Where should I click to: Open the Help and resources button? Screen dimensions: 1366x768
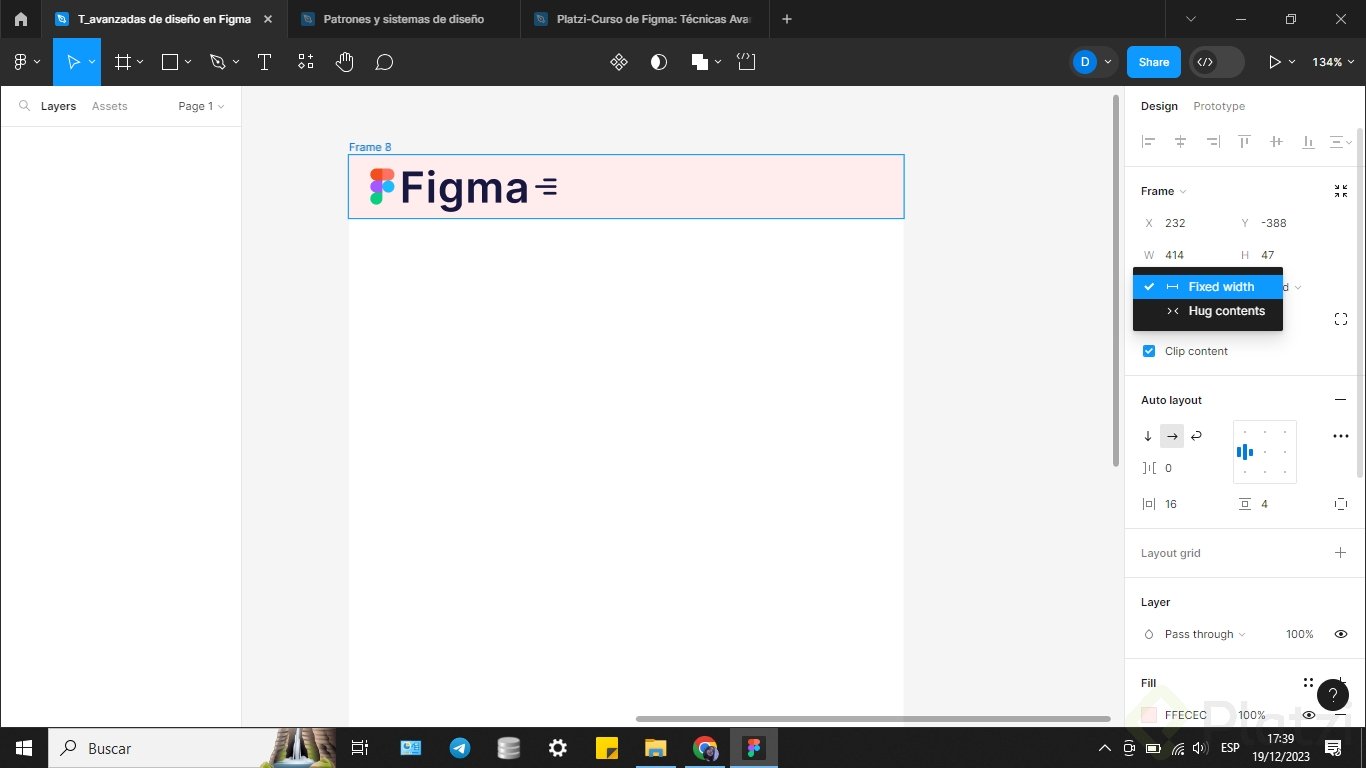(x=1333, y=694)
